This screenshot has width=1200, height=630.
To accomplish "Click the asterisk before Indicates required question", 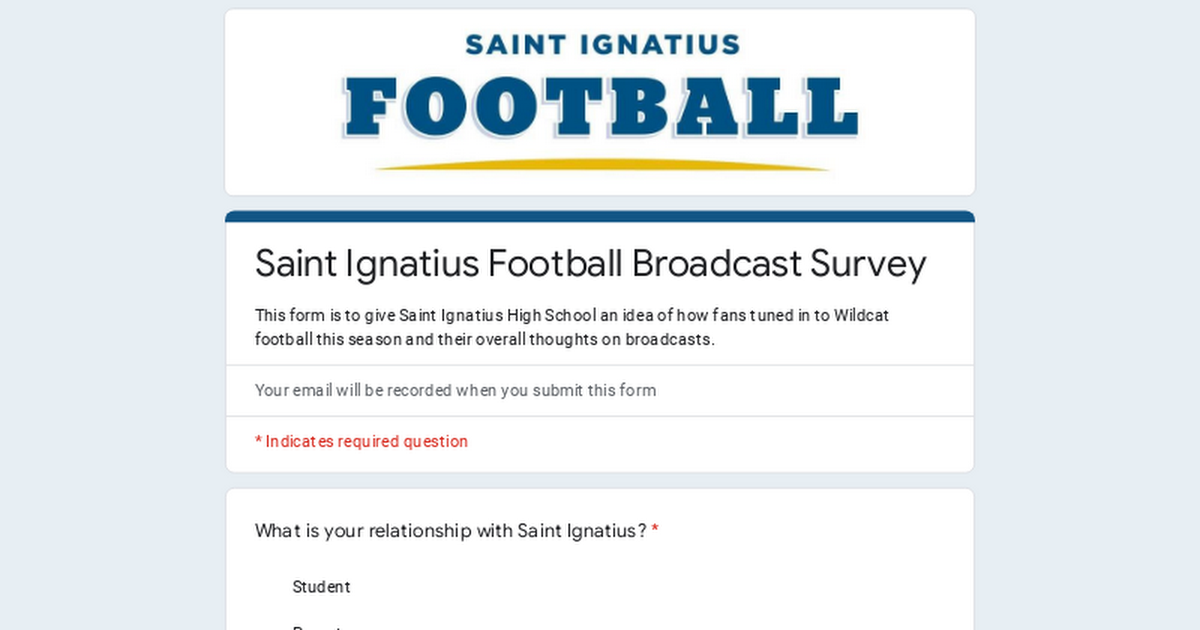I will (x=258, y=441).
